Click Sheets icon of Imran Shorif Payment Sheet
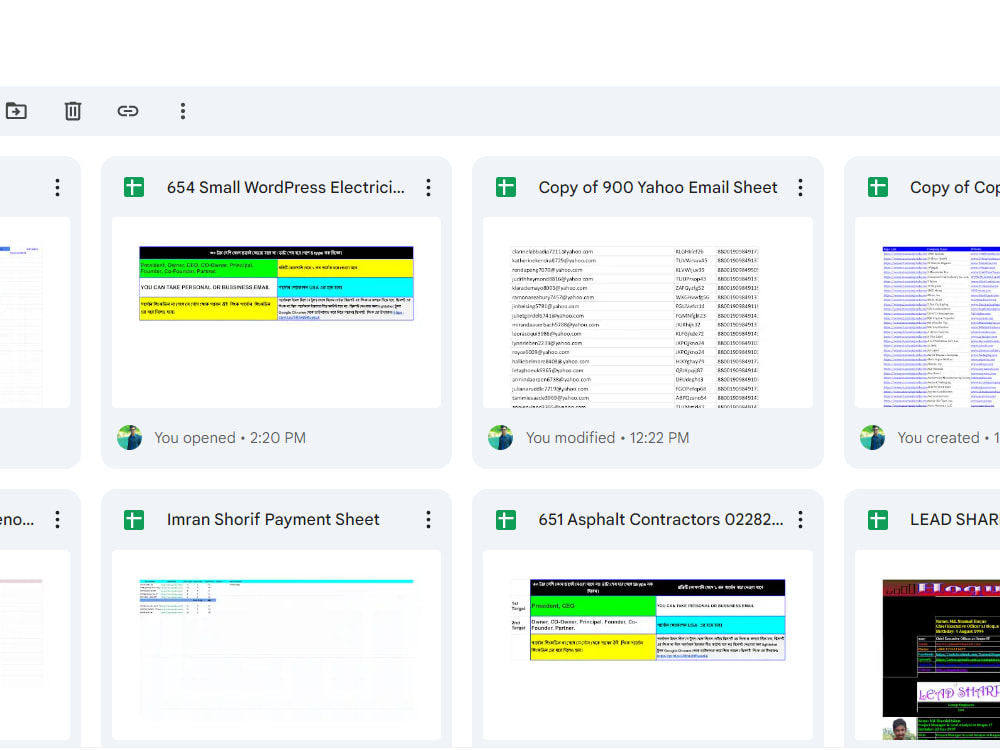This screenshot has width=1000, height=750. (134, 520)
